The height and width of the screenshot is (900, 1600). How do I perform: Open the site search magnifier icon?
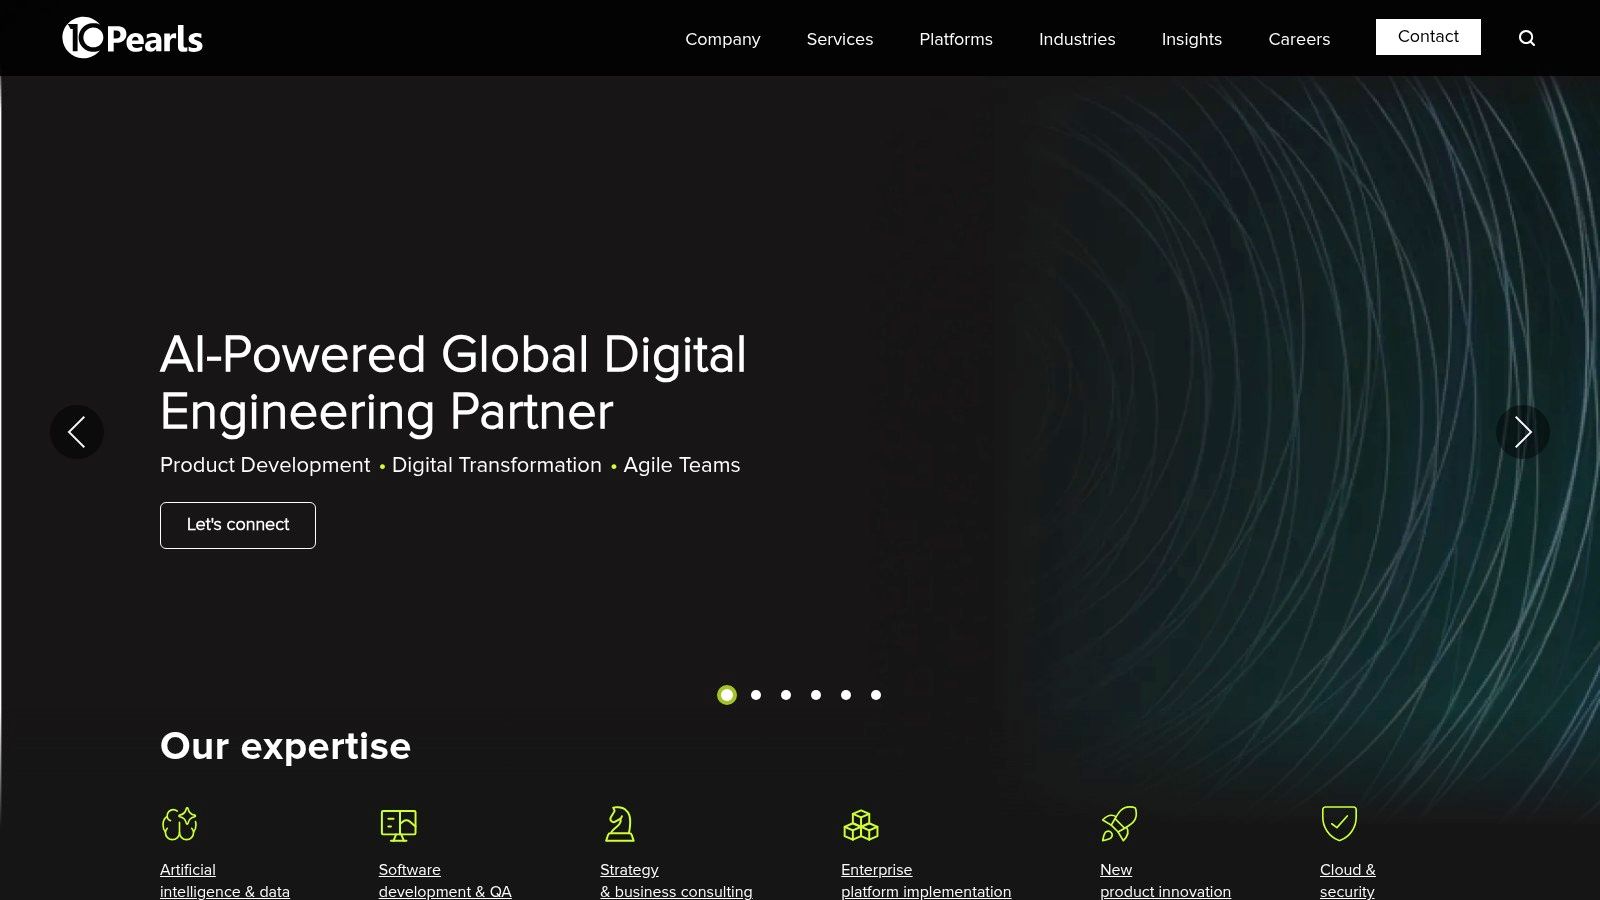tap(1526, 38)
